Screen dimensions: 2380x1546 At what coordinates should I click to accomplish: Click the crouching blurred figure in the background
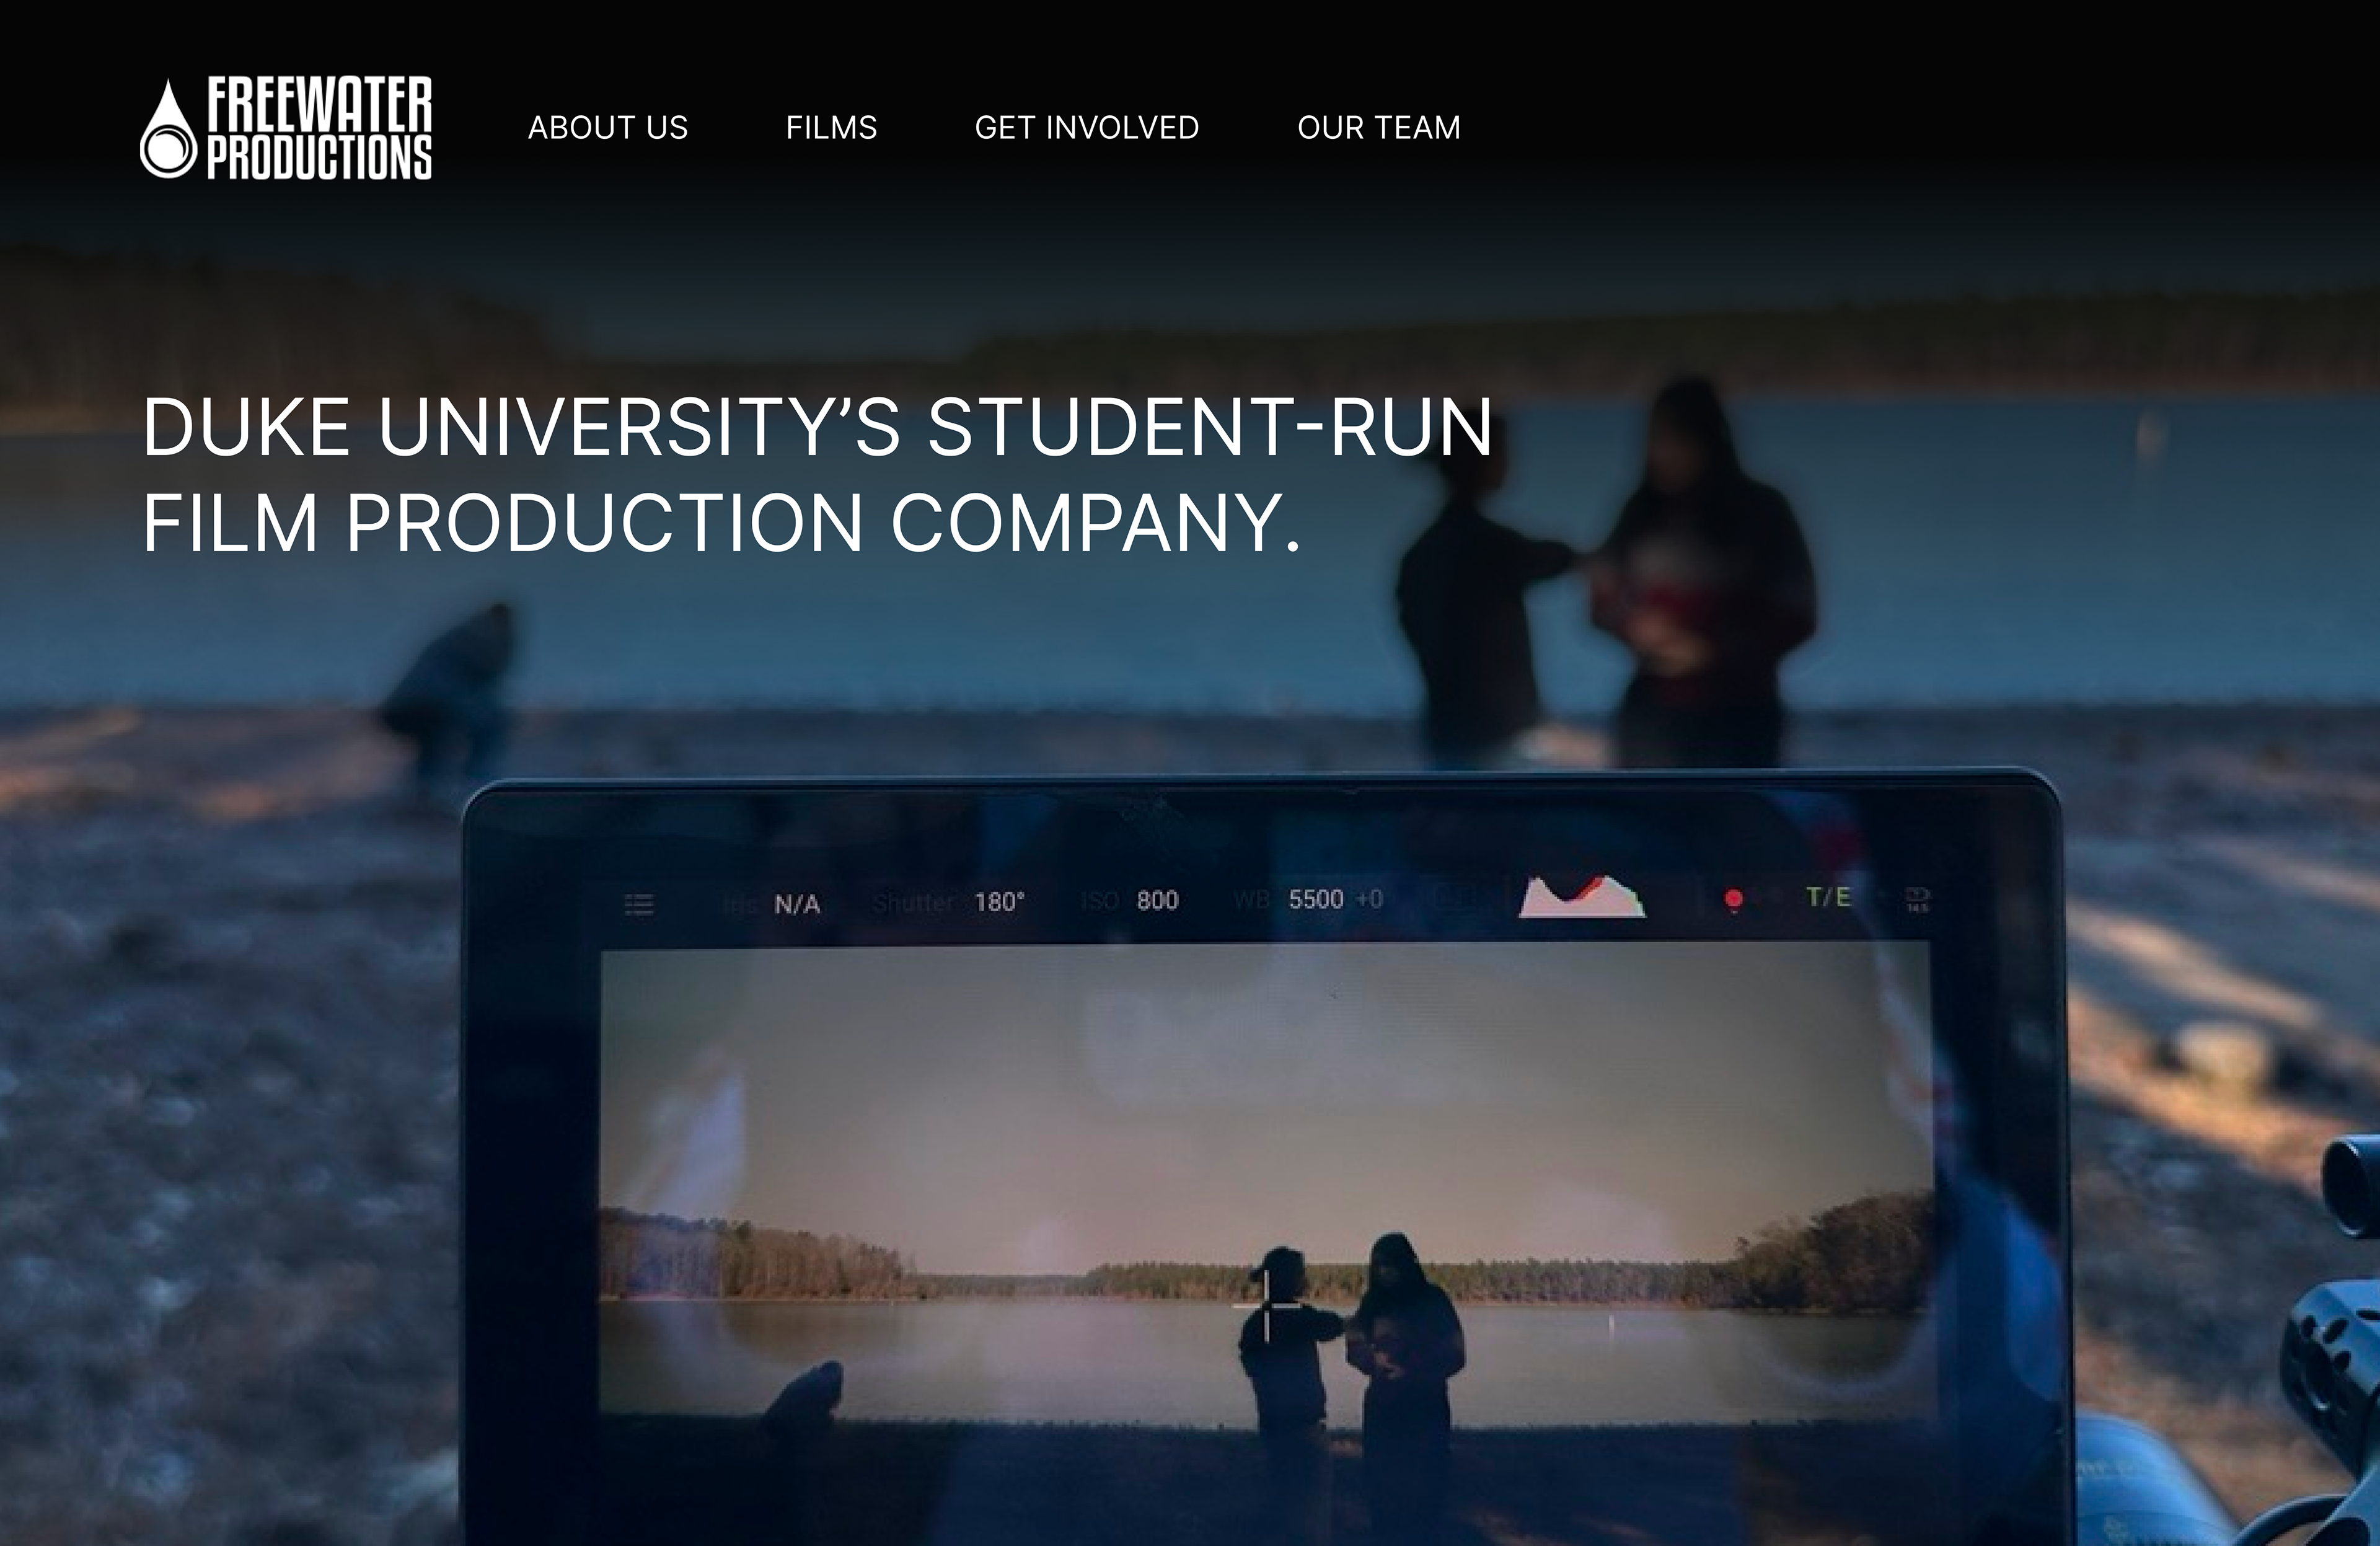pos(455,690)
